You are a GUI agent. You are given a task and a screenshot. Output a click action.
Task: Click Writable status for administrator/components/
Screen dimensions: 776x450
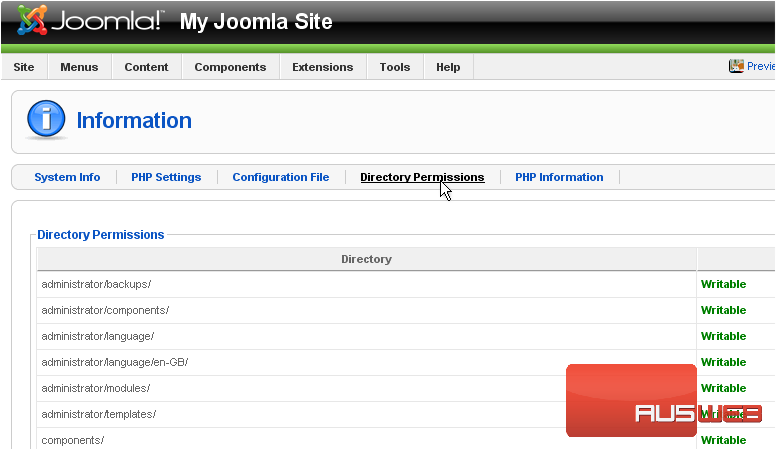click(x=723, y=310)
